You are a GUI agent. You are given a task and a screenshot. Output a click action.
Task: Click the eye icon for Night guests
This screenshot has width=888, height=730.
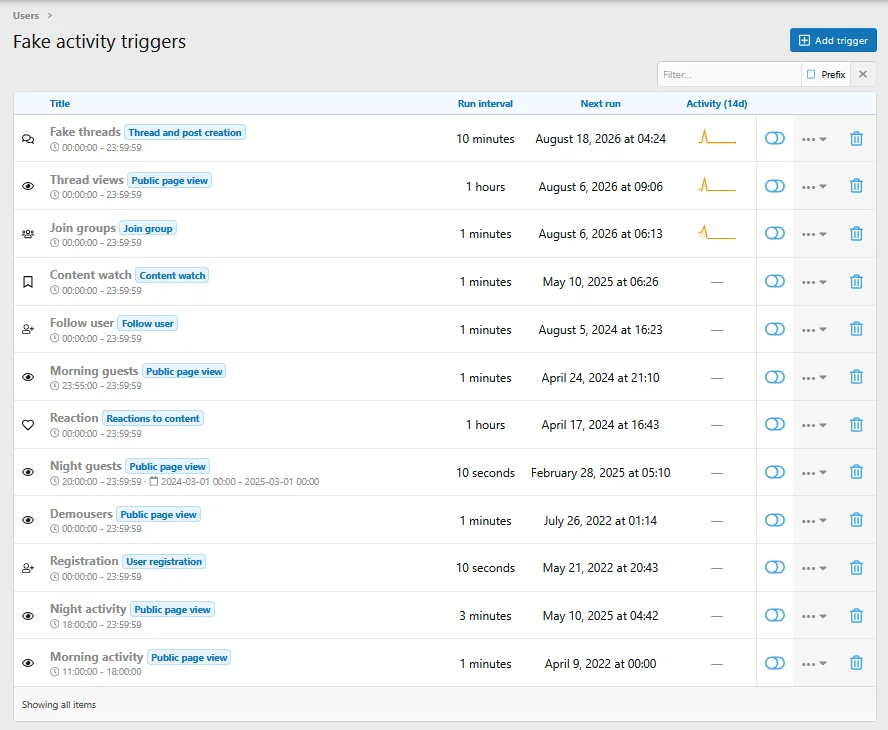click(28, 472)
